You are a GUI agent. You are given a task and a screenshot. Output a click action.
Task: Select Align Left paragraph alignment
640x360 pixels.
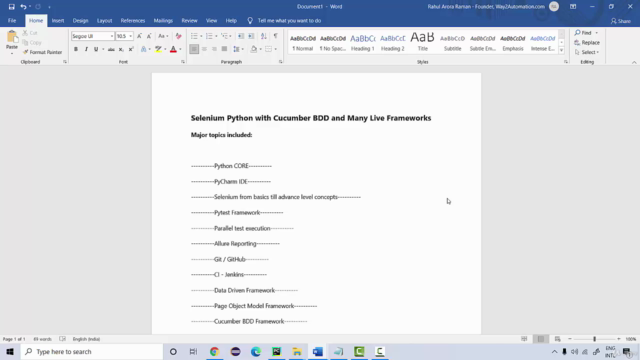[x=194, y=49]
